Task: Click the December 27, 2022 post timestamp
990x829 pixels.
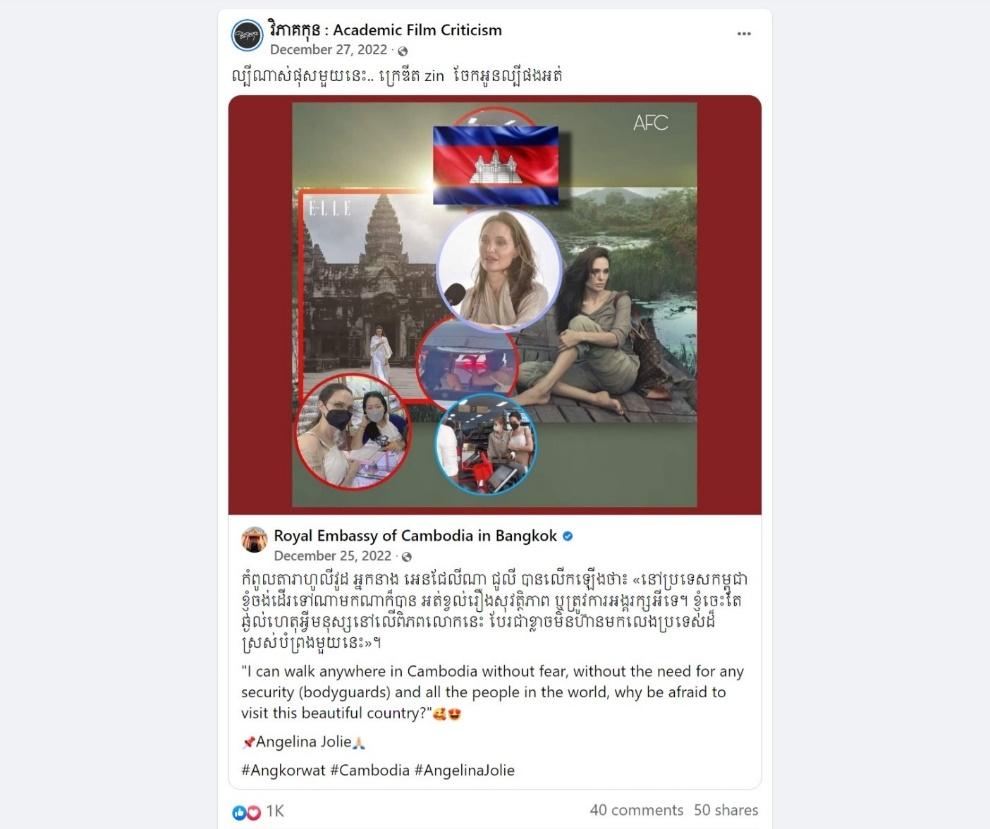Action: click(328, 50)
